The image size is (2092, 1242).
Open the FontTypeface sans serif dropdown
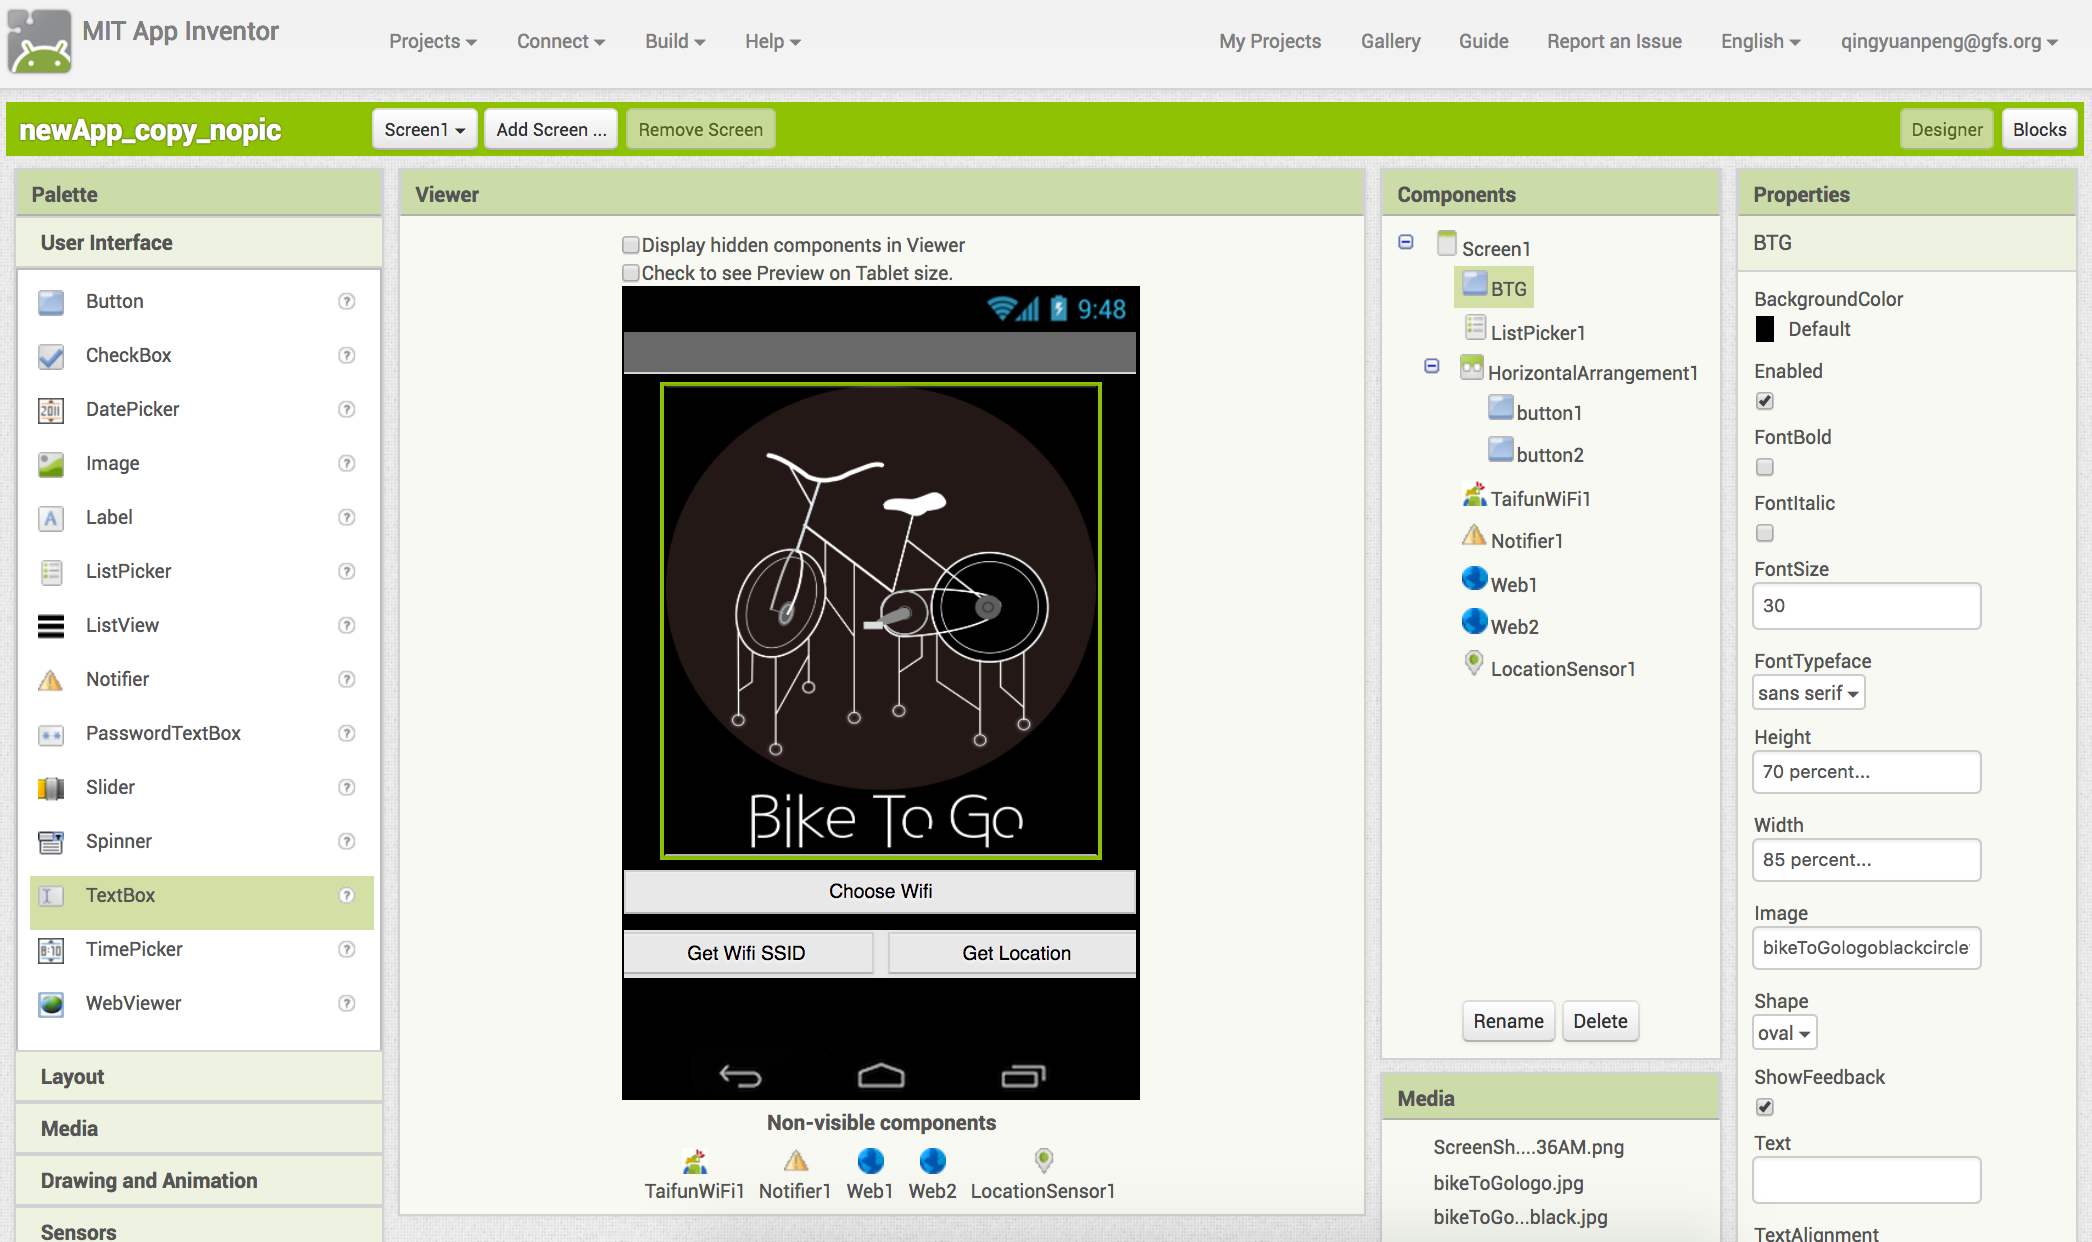(1808, 693)
